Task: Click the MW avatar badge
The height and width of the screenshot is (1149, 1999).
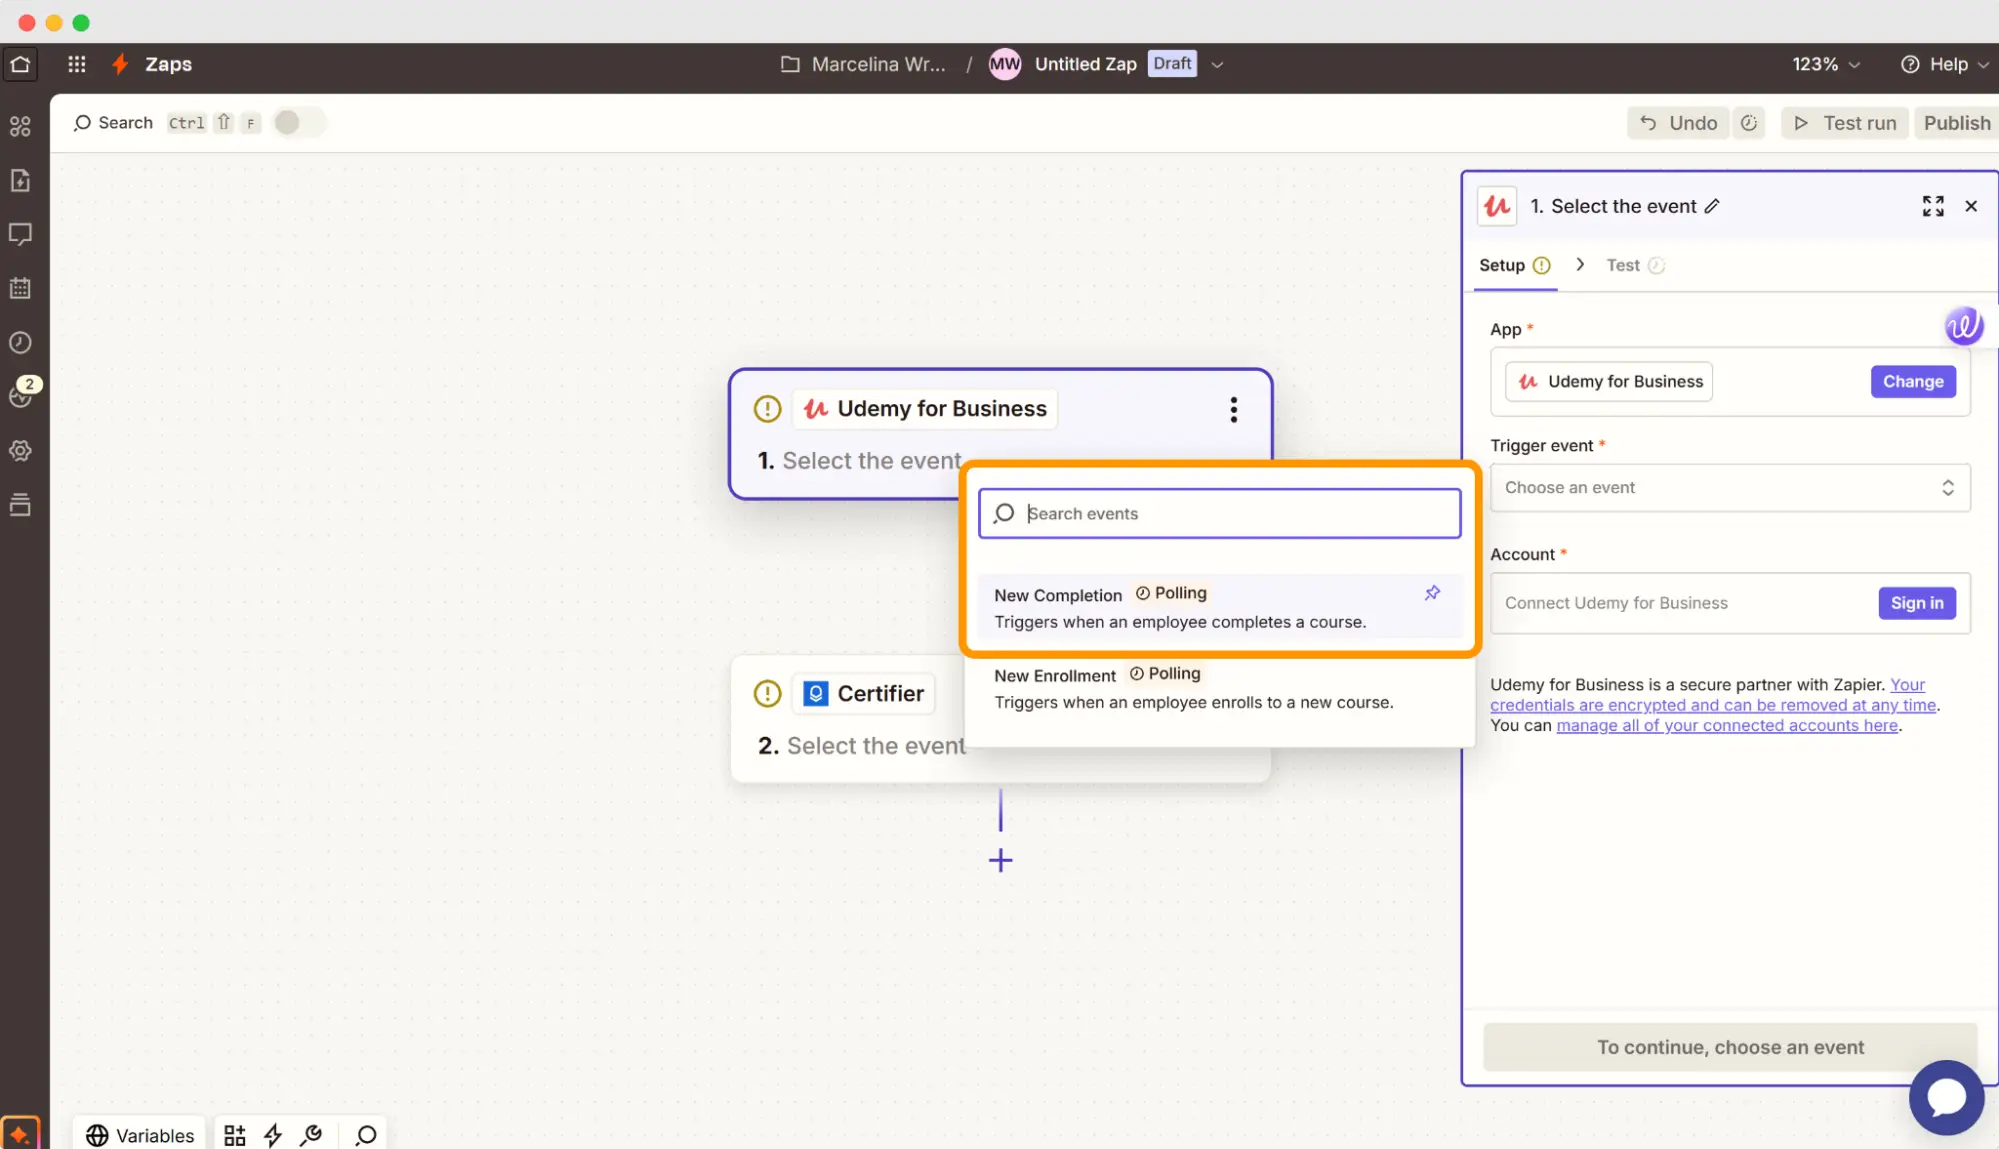Action: click(x=1004, y=64)
